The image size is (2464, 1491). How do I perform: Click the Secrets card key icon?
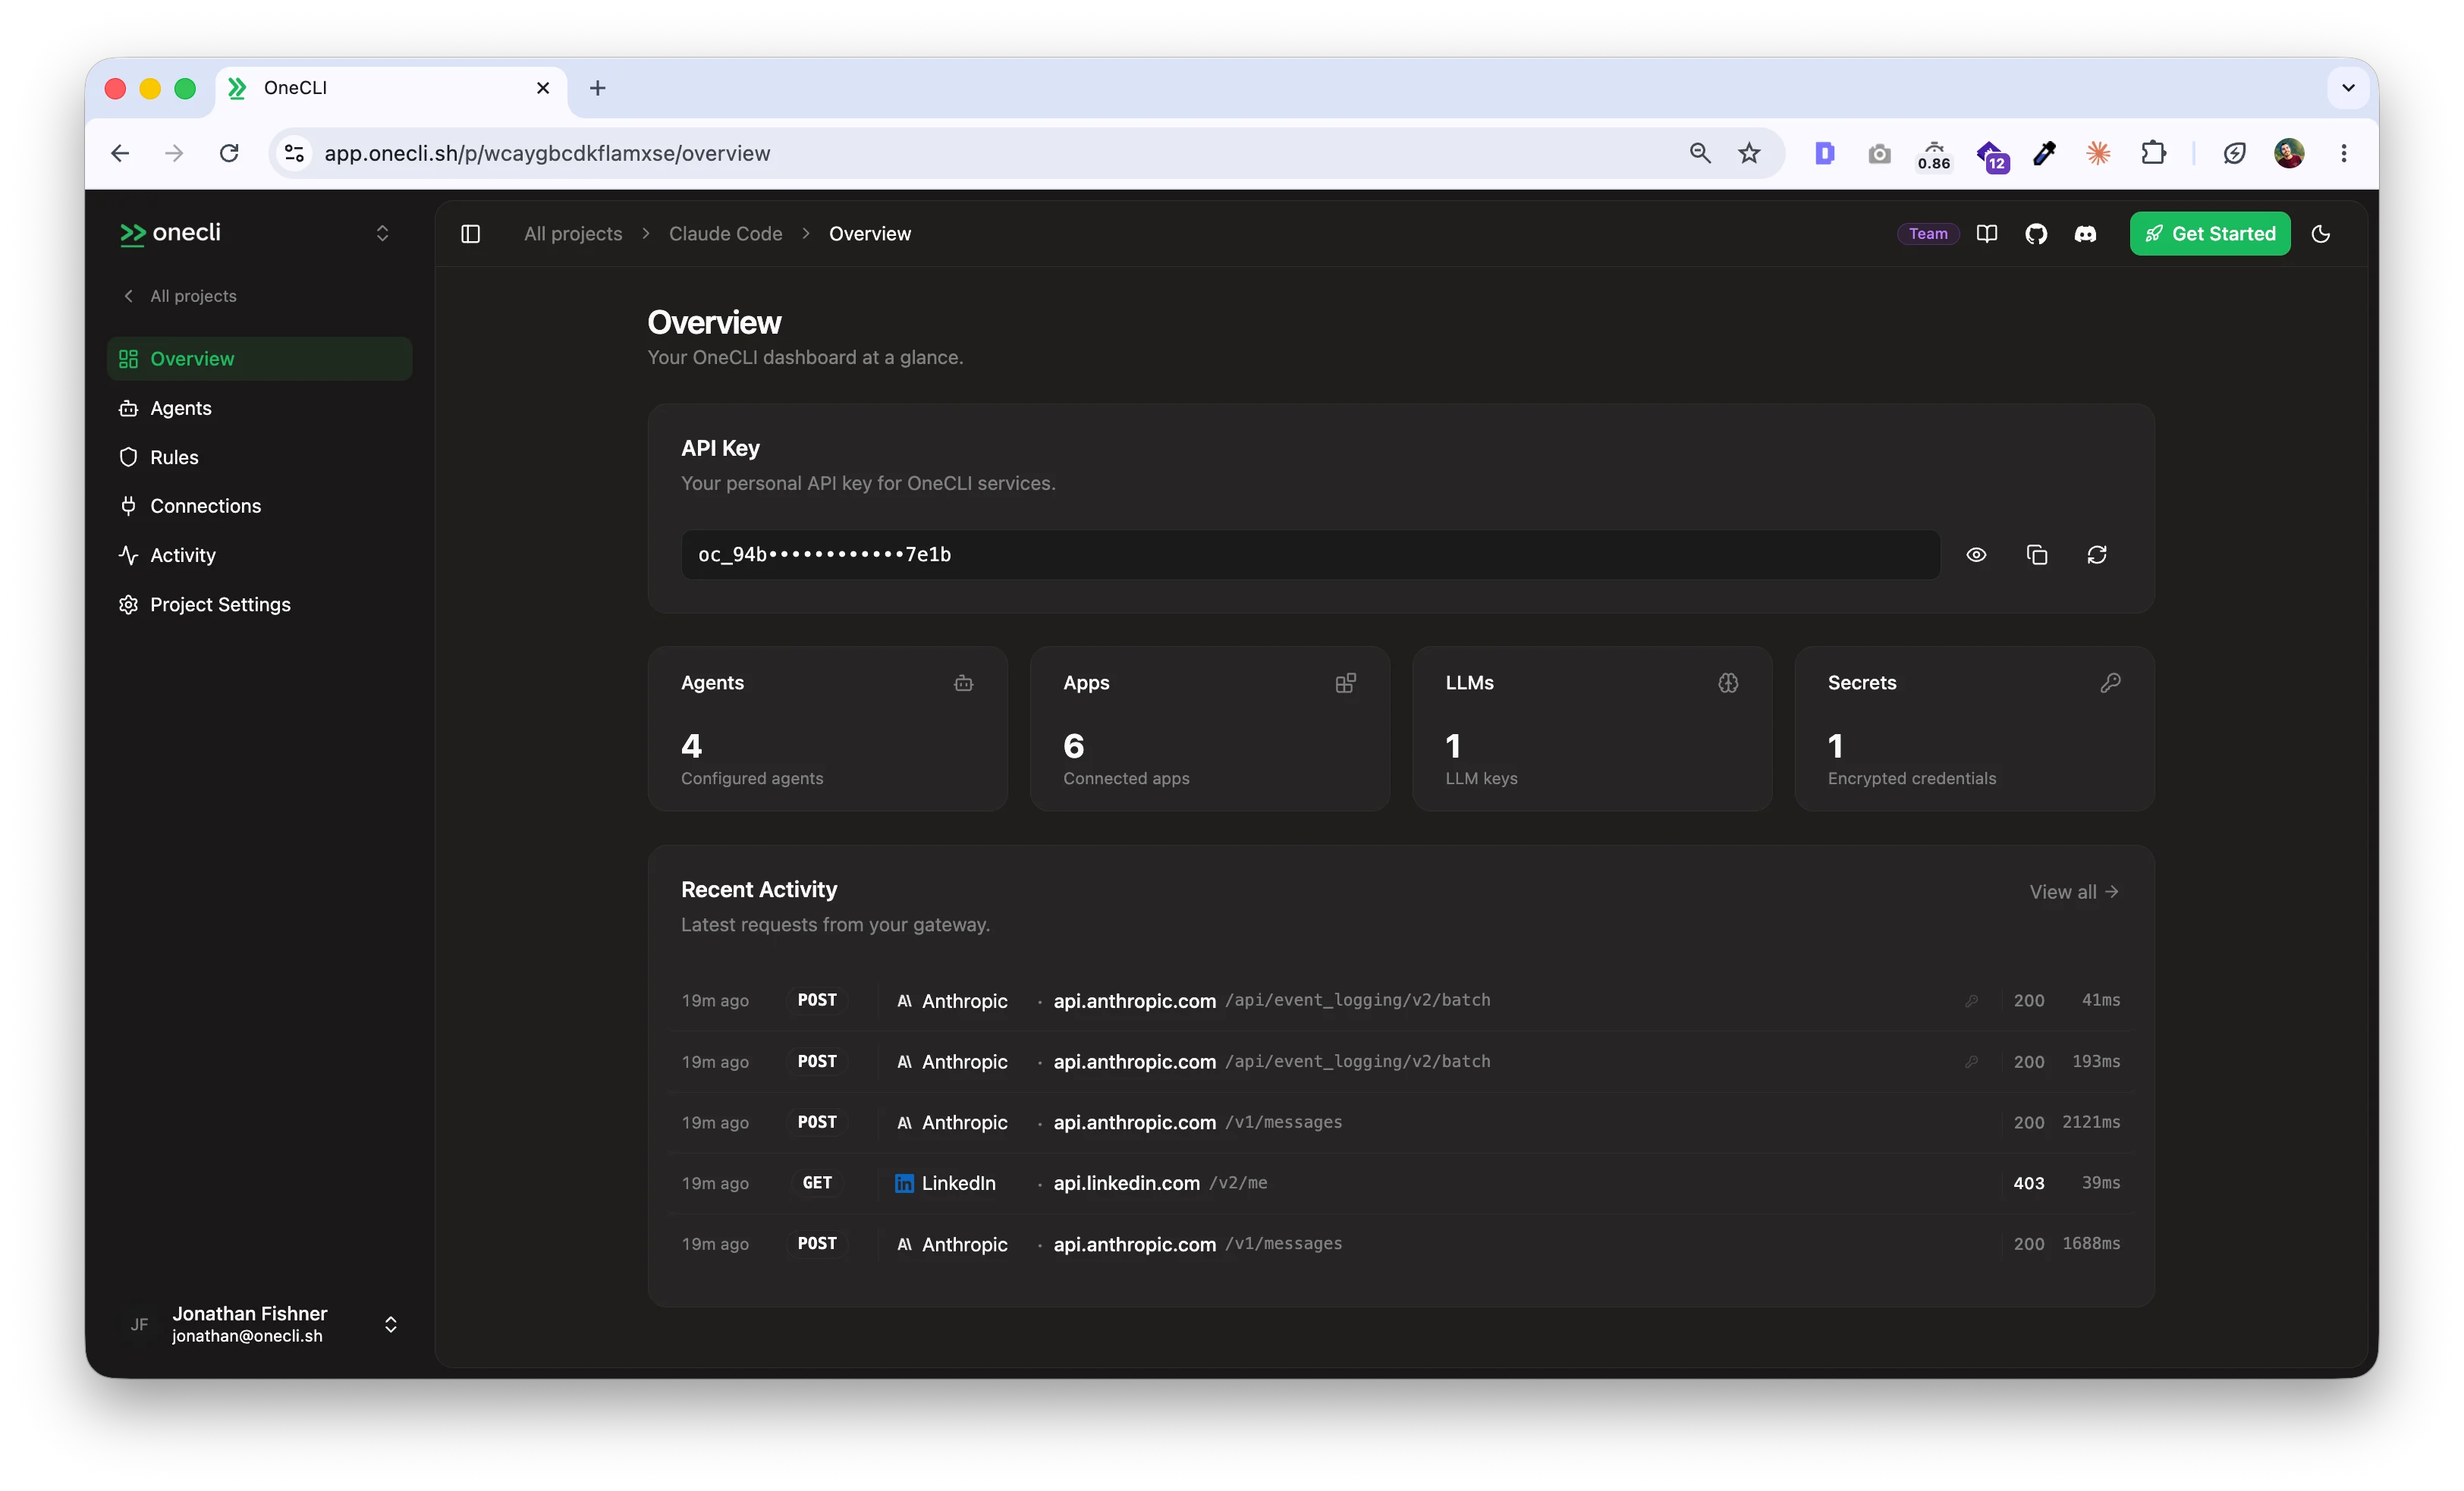coord(2110,683)
